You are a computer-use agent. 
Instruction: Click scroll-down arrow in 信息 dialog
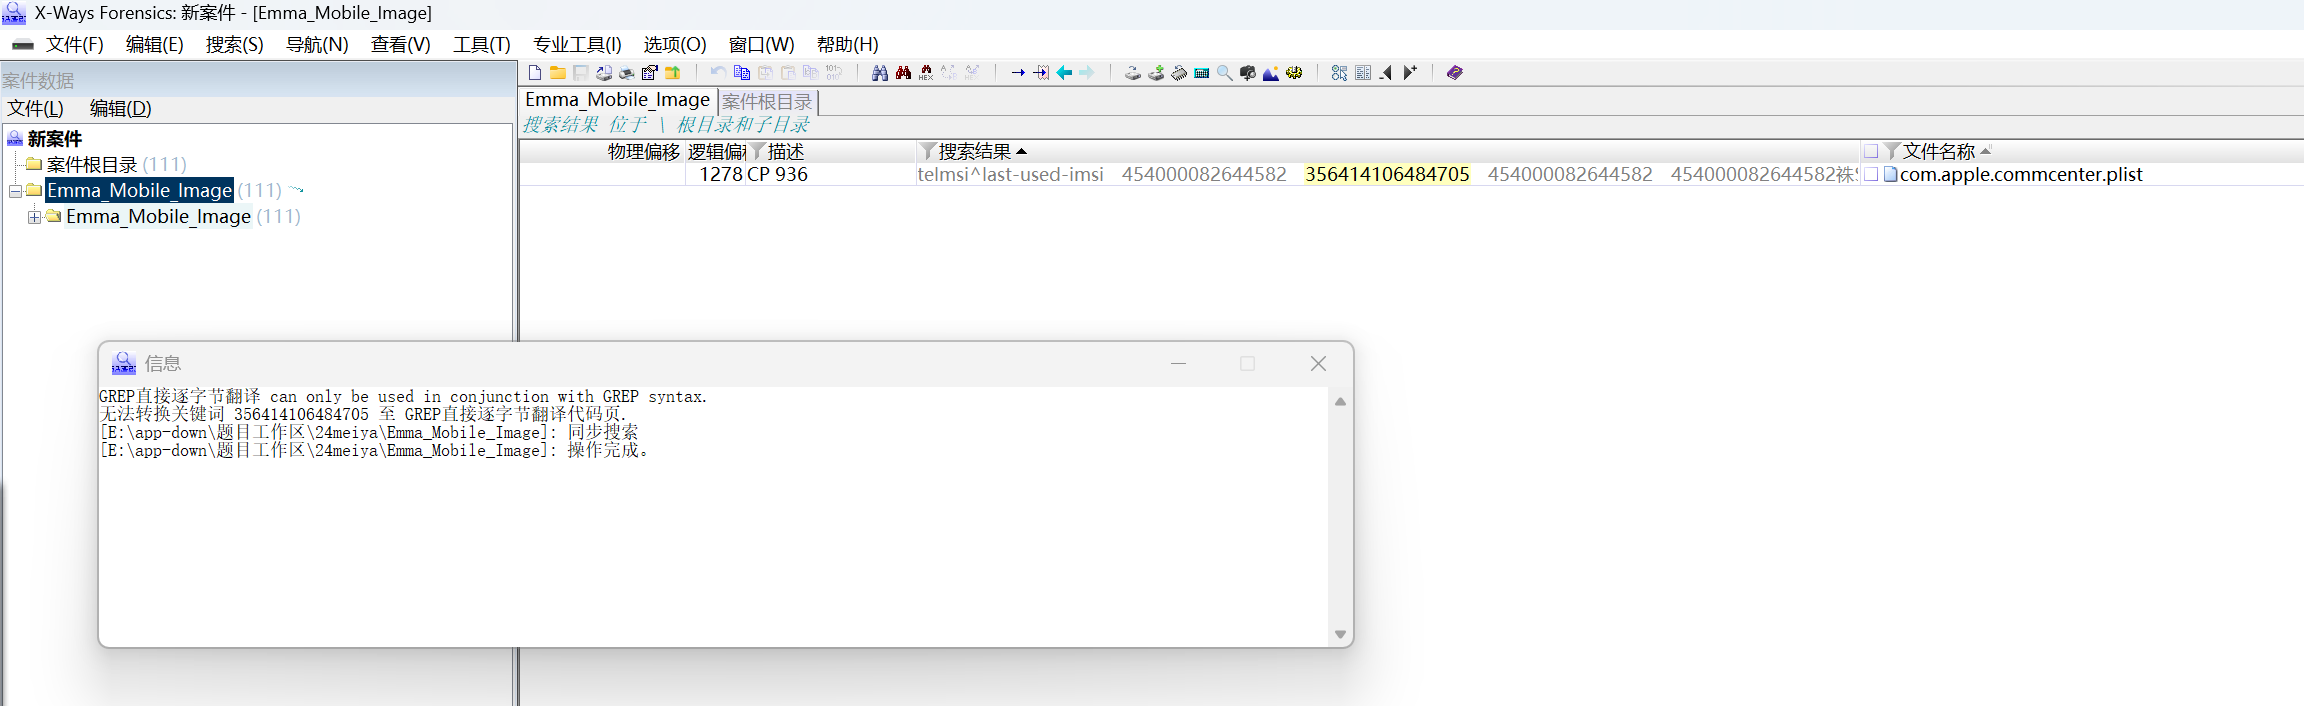[1340, 634]
